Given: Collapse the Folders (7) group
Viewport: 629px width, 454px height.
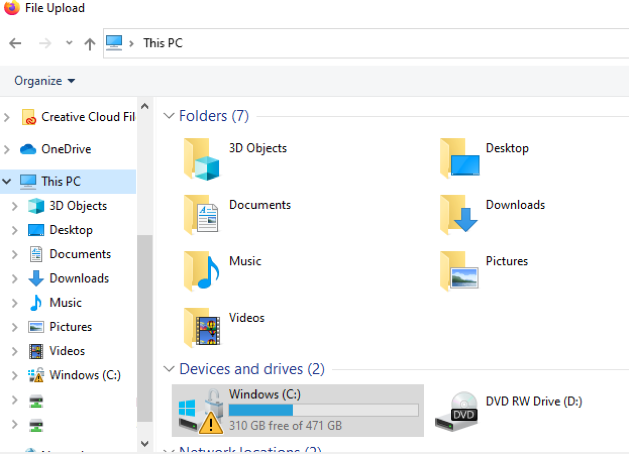Looking at the screenshot, I should coord(168,116).
